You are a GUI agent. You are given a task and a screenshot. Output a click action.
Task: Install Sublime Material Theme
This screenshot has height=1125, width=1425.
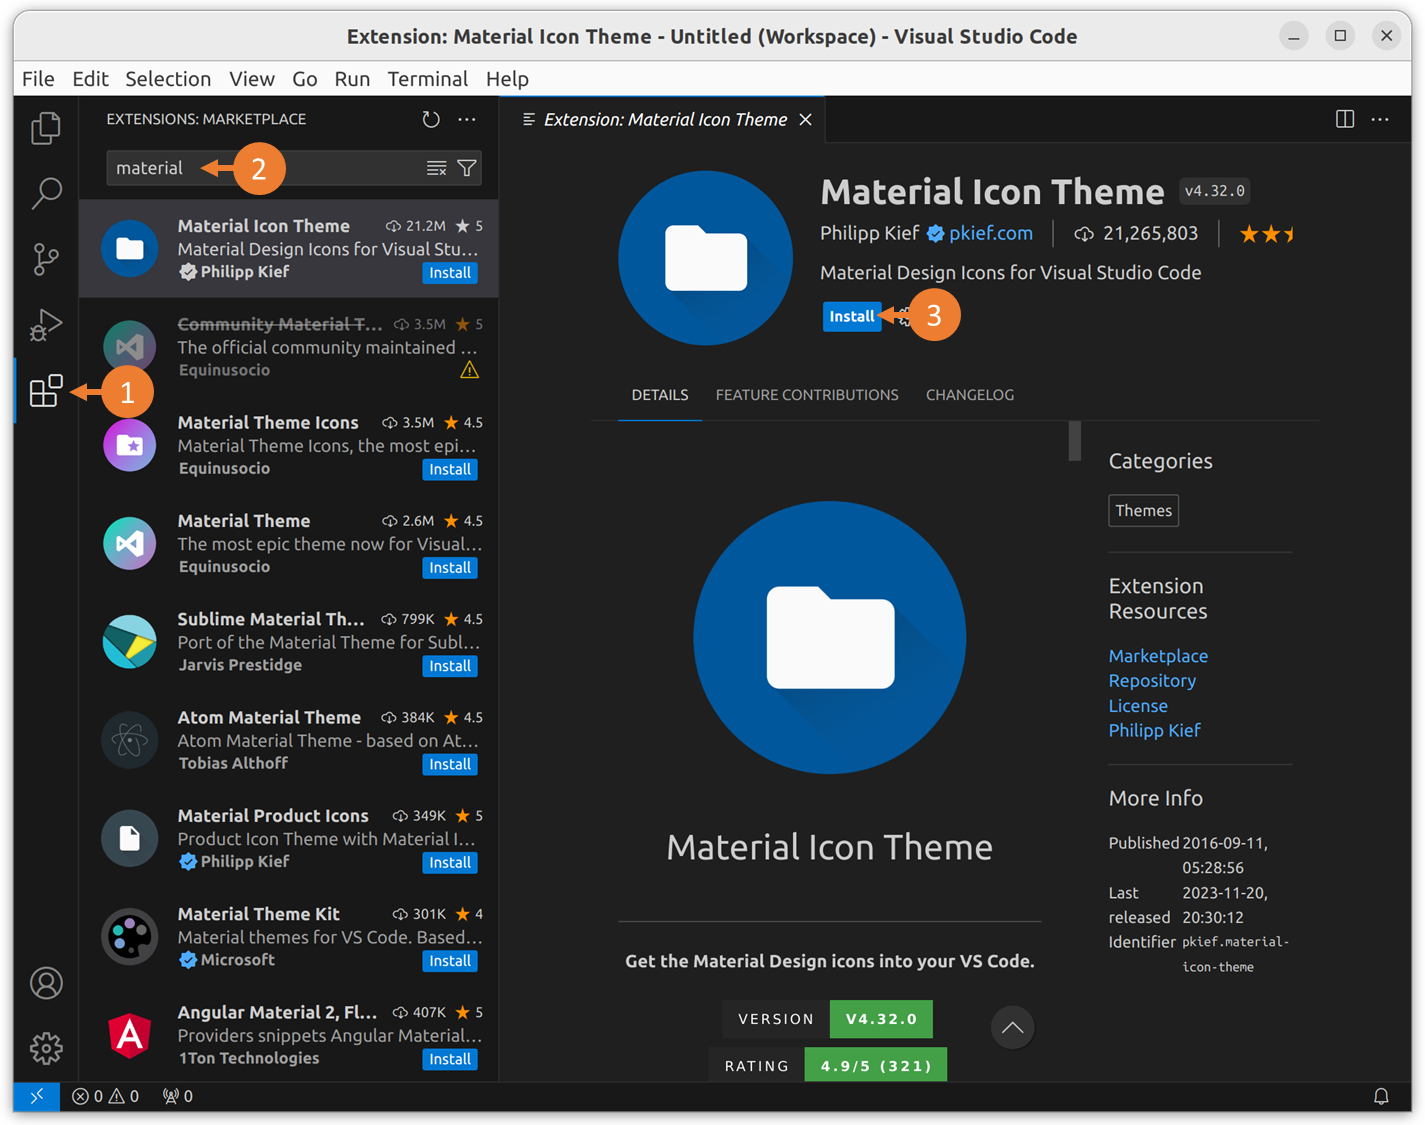coord(450,666)
